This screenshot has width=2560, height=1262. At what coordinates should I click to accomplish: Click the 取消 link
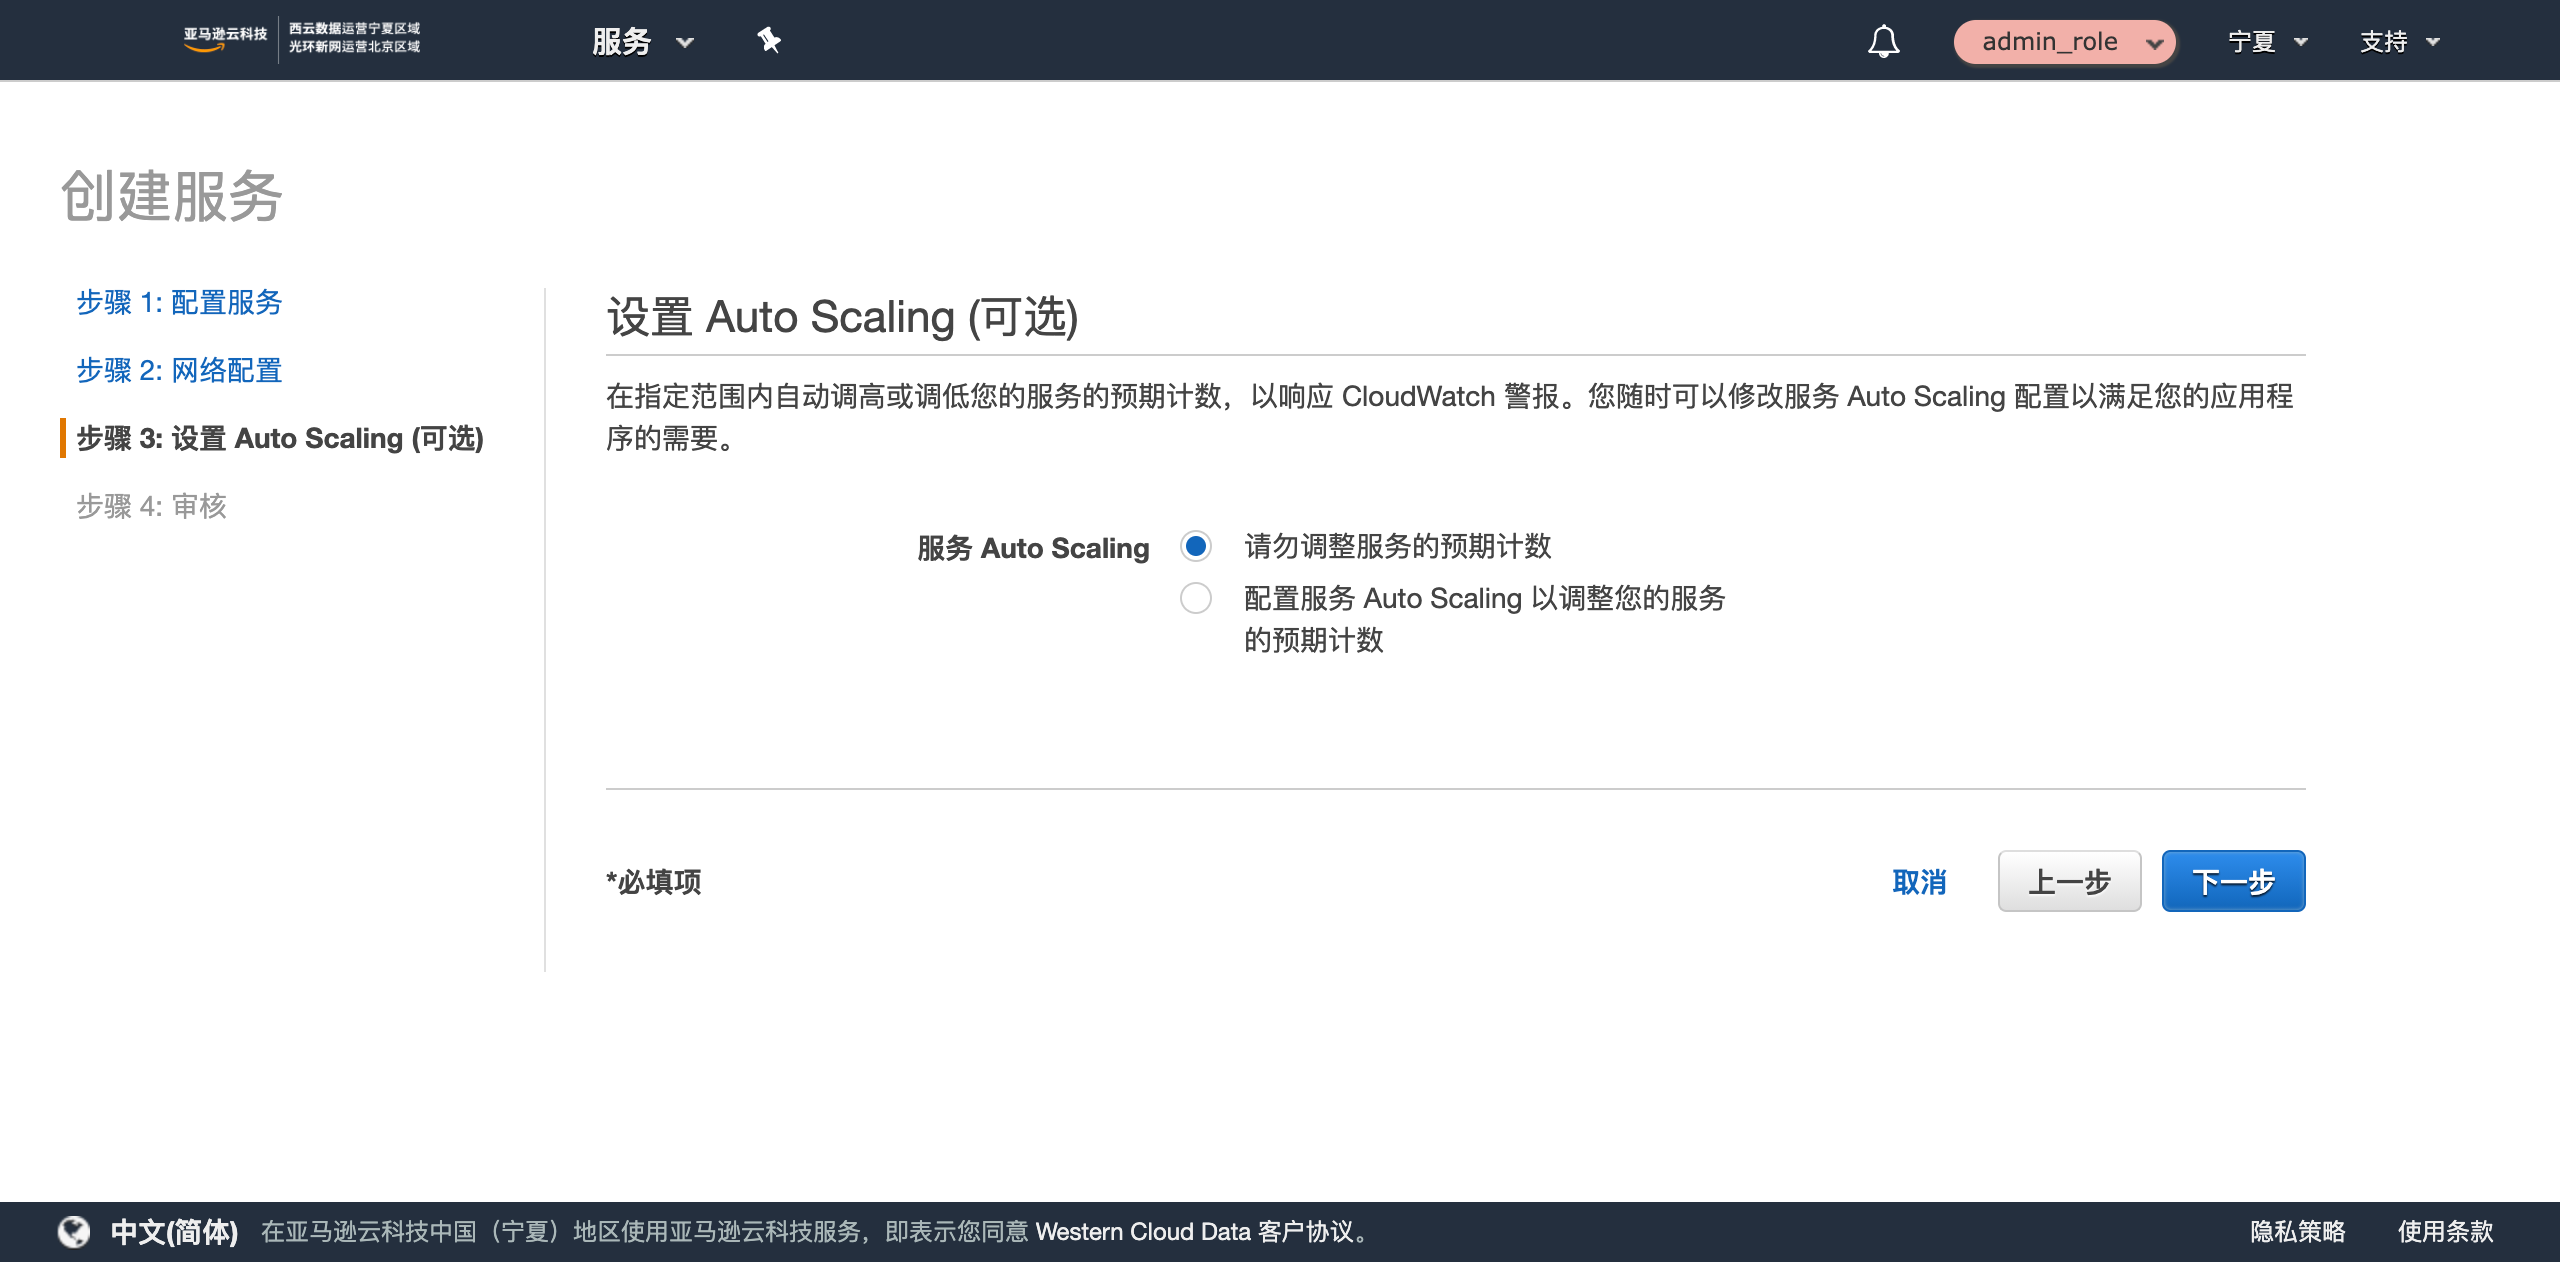1919,882
